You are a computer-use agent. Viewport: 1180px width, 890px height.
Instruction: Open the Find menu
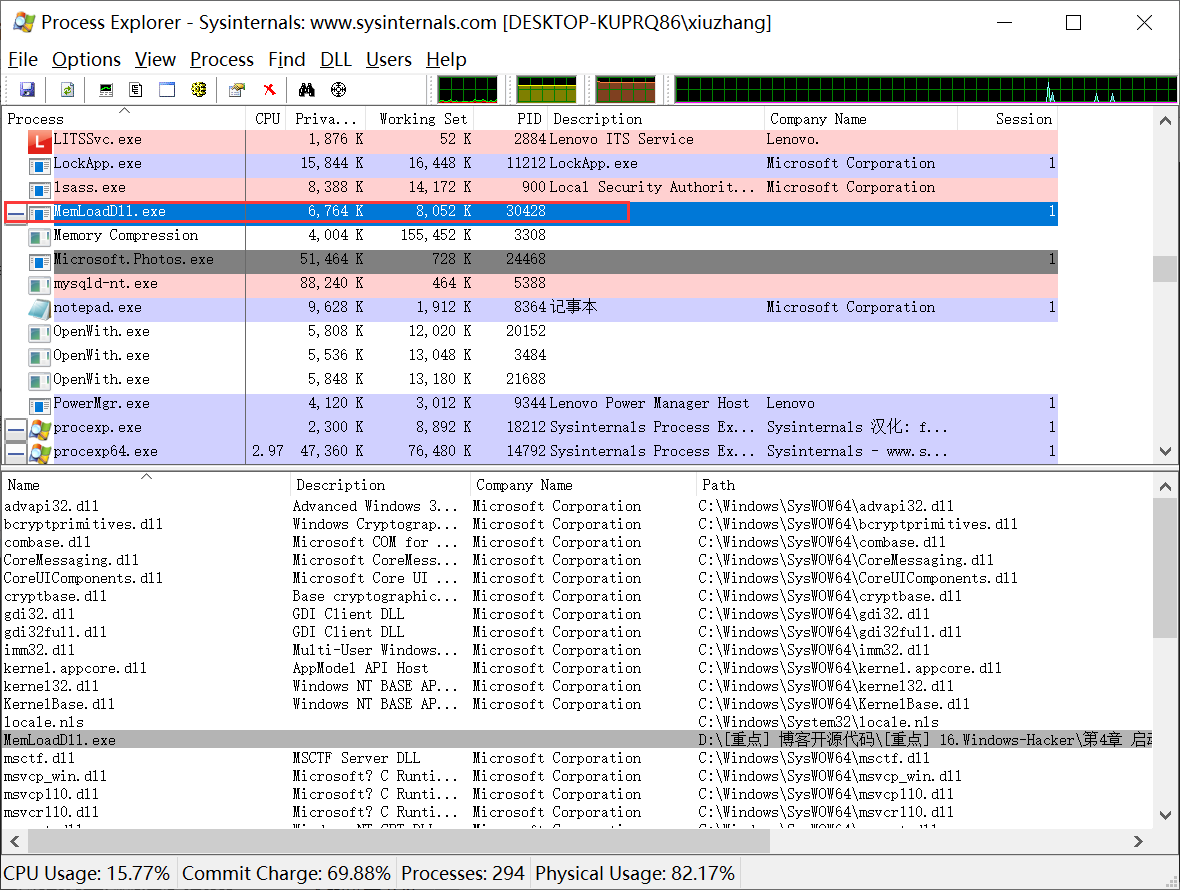pos(287,59)
